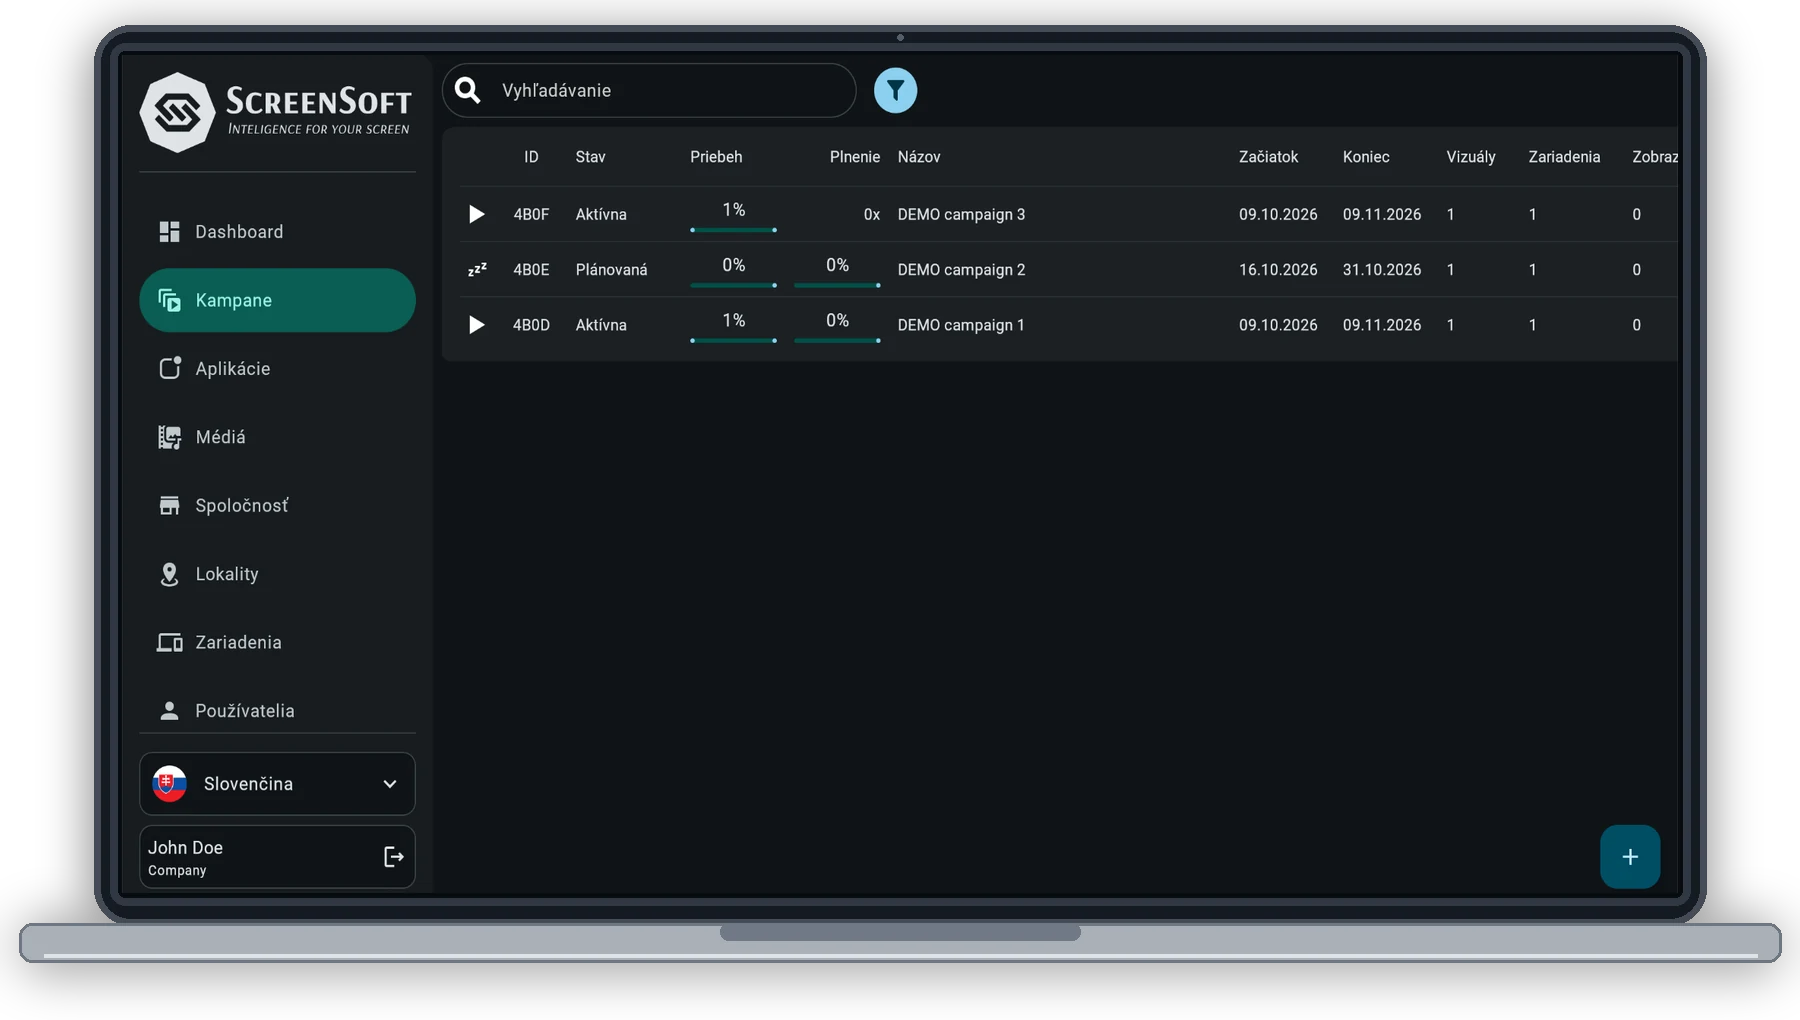Click the Vyhľadávanie search field
Screen dimensions: 1800x1020
click(x=649, y=90)
